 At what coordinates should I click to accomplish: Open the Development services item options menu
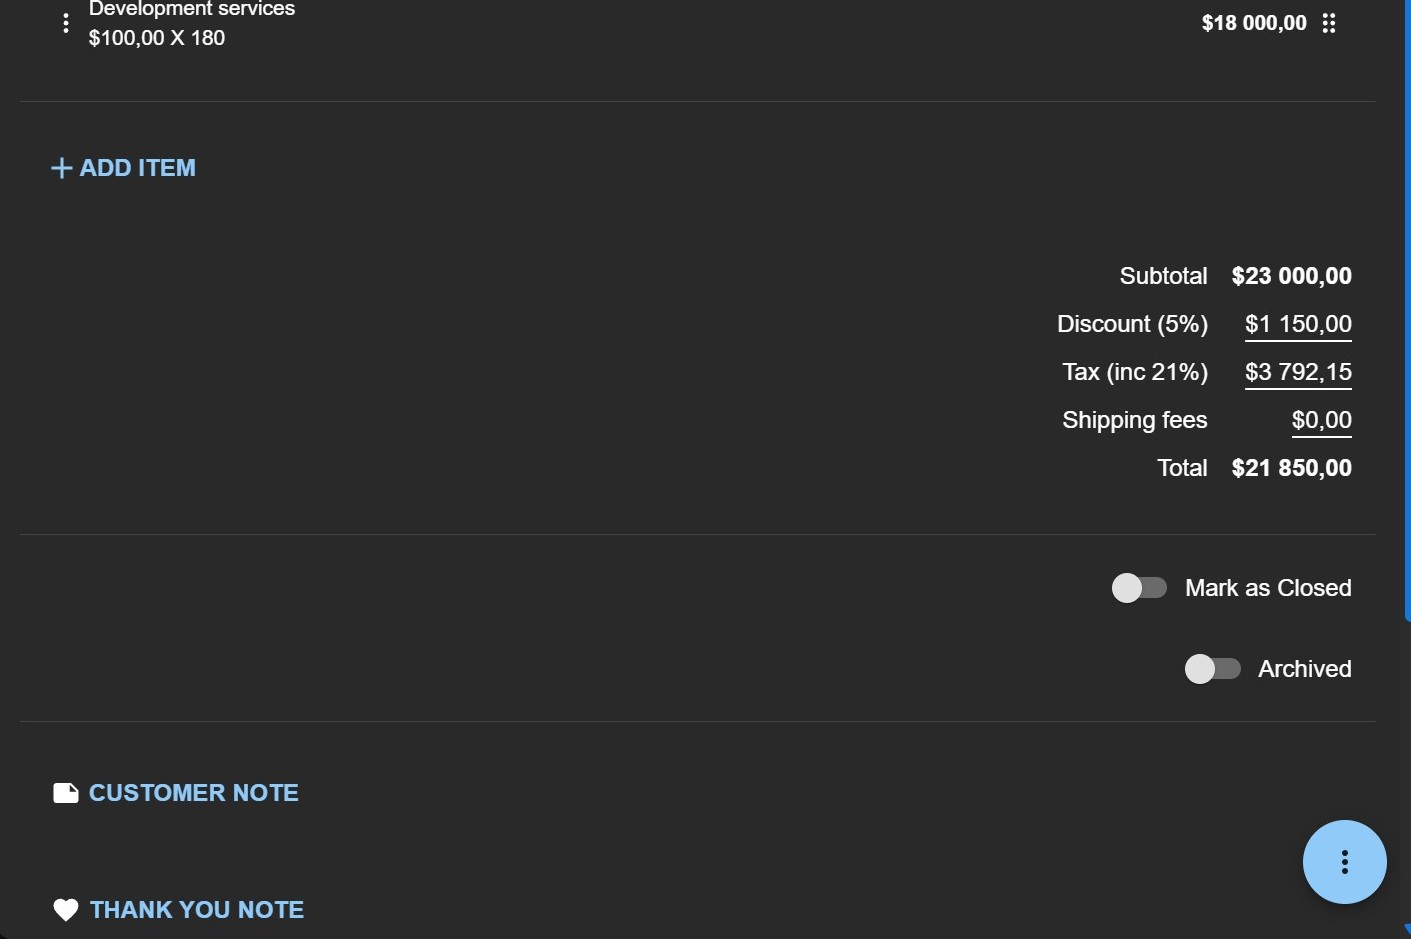(66, 23)
